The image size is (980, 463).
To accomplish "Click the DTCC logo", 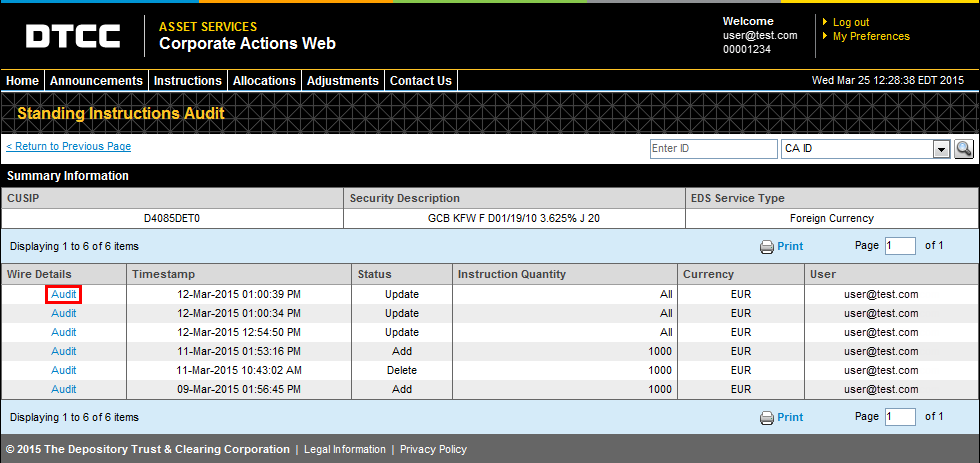I will pos(73,36).
